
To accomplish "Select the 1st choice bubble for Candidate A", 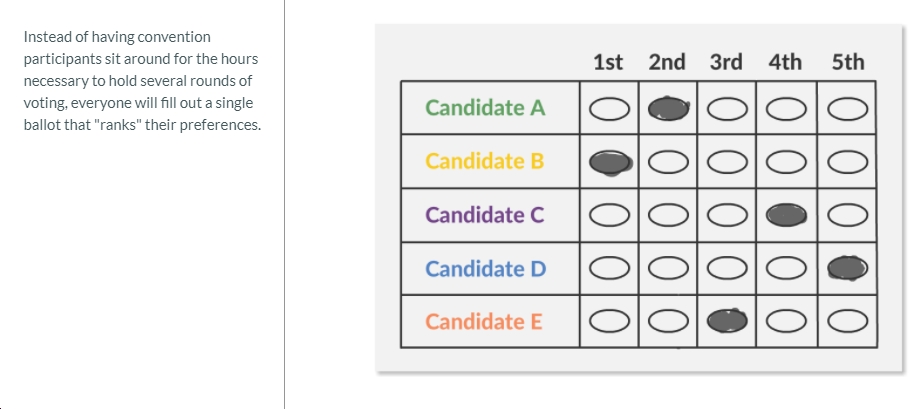I will pyautogui.click(x=609, y=109).
